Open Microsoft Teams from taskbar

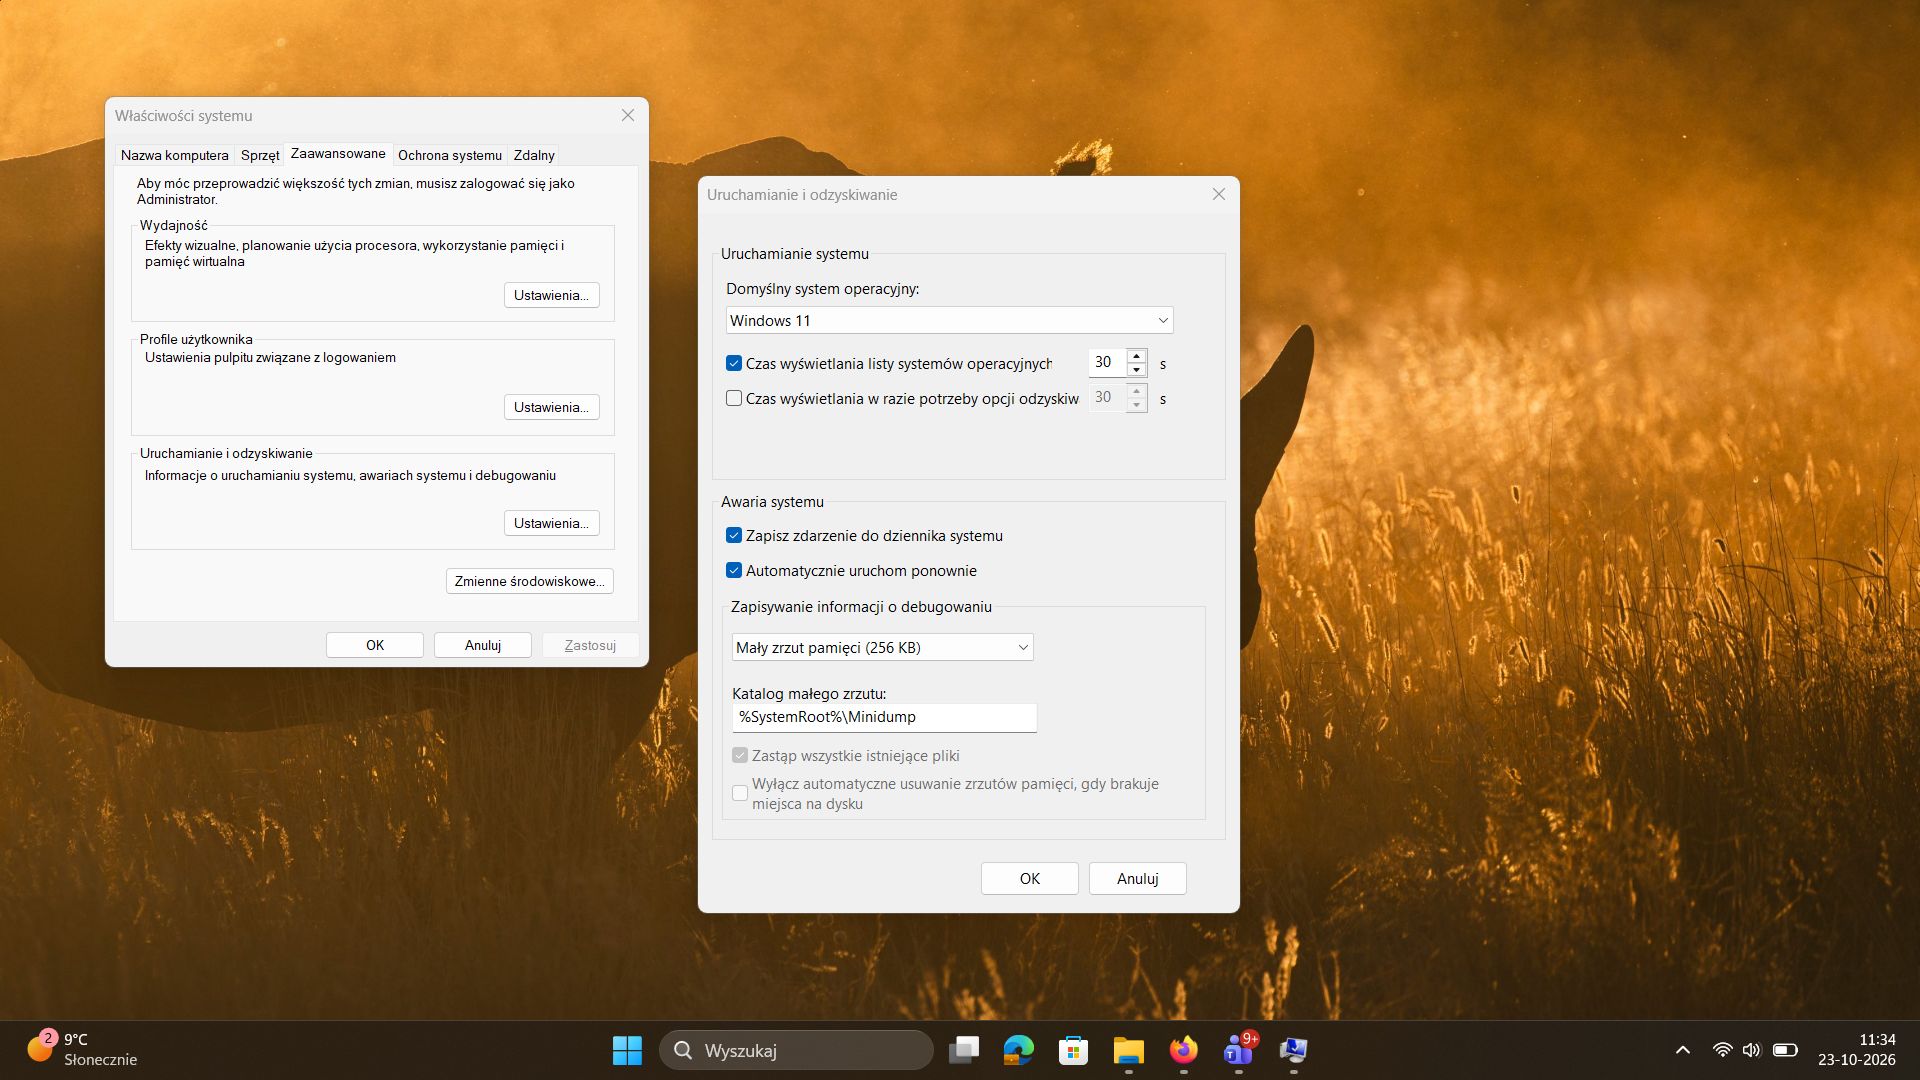[1239, 1050]
